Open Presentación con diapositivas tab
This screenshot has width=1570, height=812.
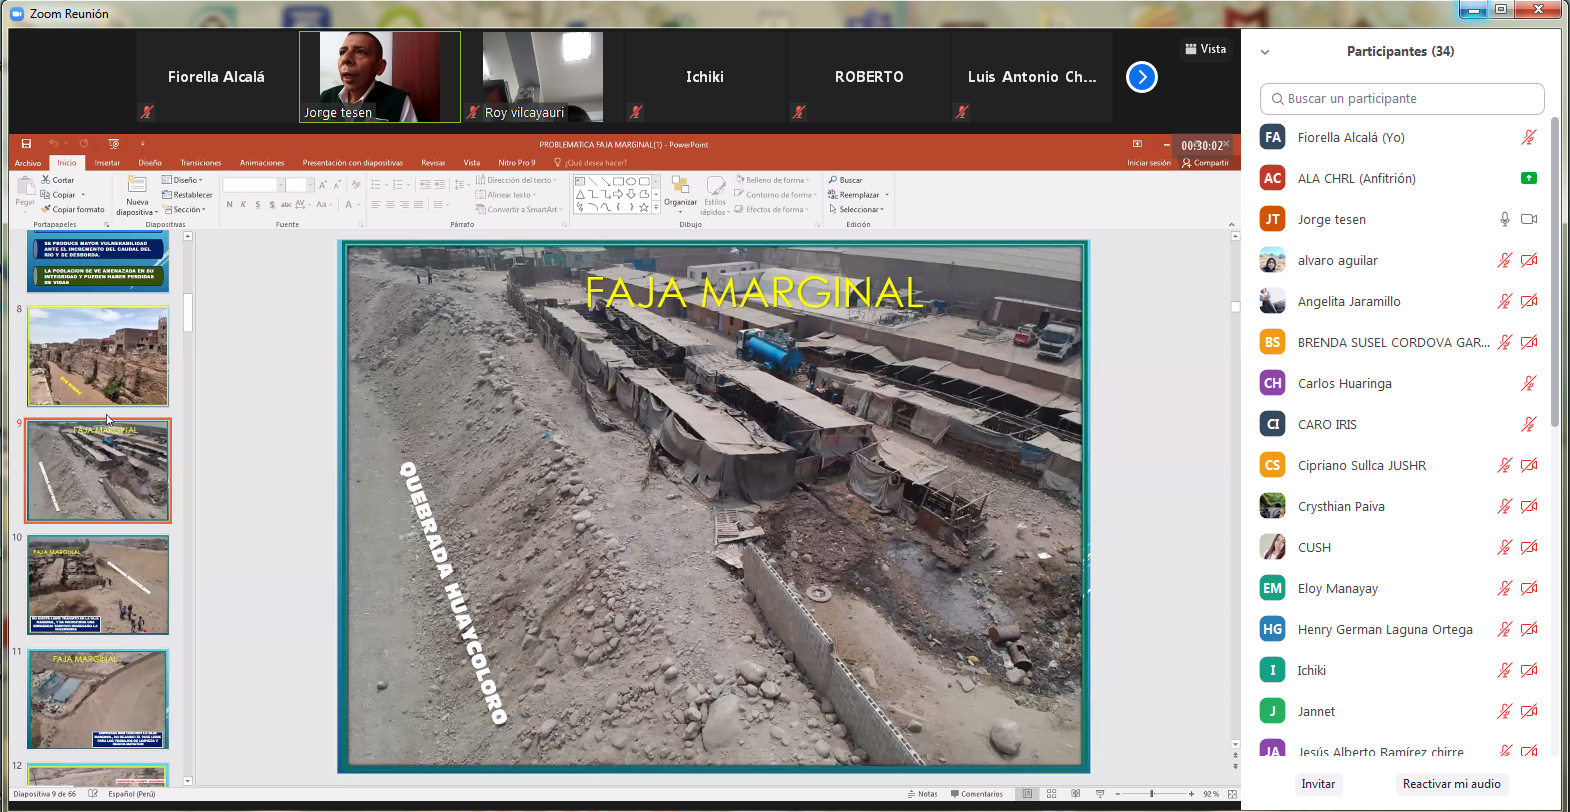coord(353,163)
